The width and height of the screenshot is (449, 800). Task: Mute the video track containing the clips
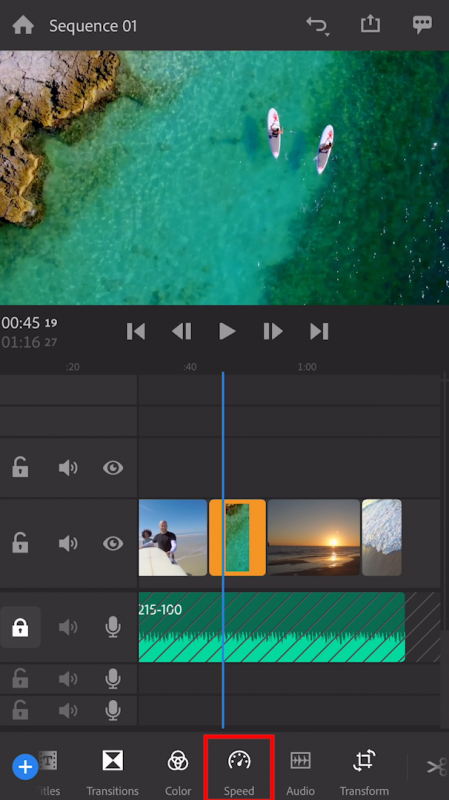click(x=67, y=543)
